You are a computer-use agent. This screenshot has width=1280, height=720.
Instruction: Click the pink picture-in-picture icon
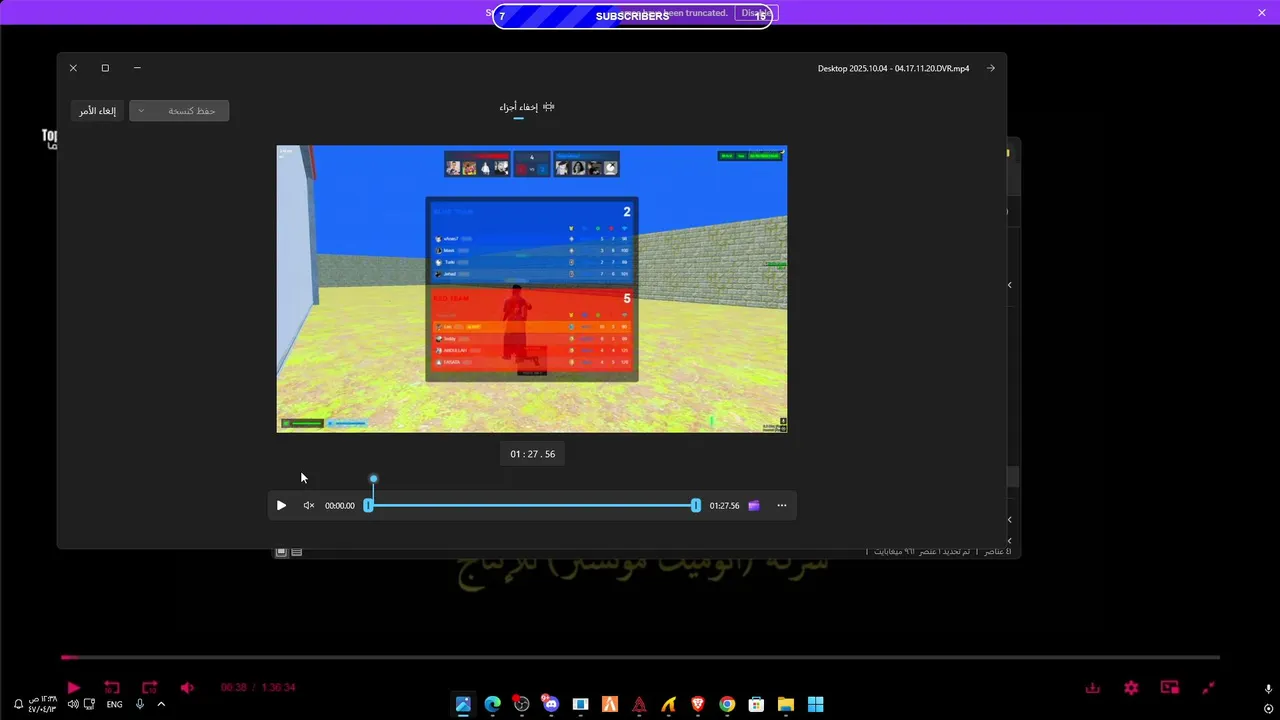[1170, 688]
